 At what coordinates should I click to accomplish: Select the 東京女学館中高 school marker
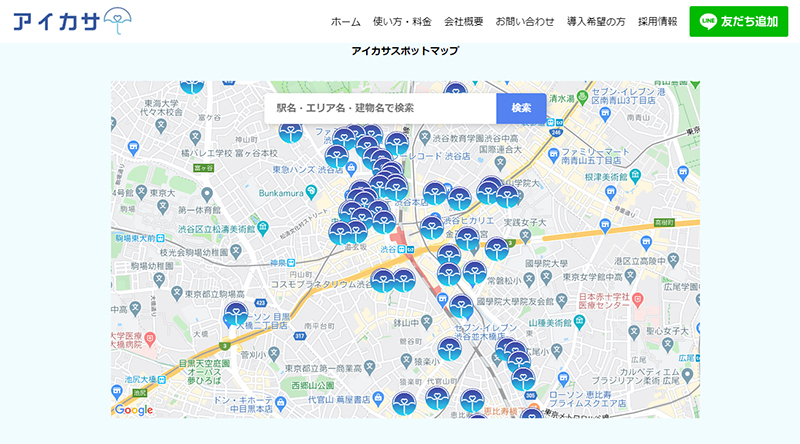[x=631, y=277]
